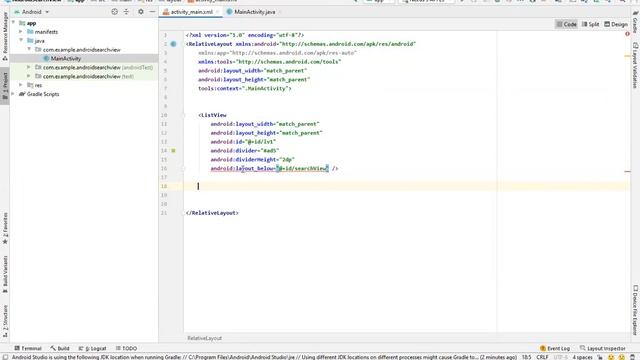Switch editor to Split view
The image size is (640, 360).
pyautogui.click(x=591, y=24)
